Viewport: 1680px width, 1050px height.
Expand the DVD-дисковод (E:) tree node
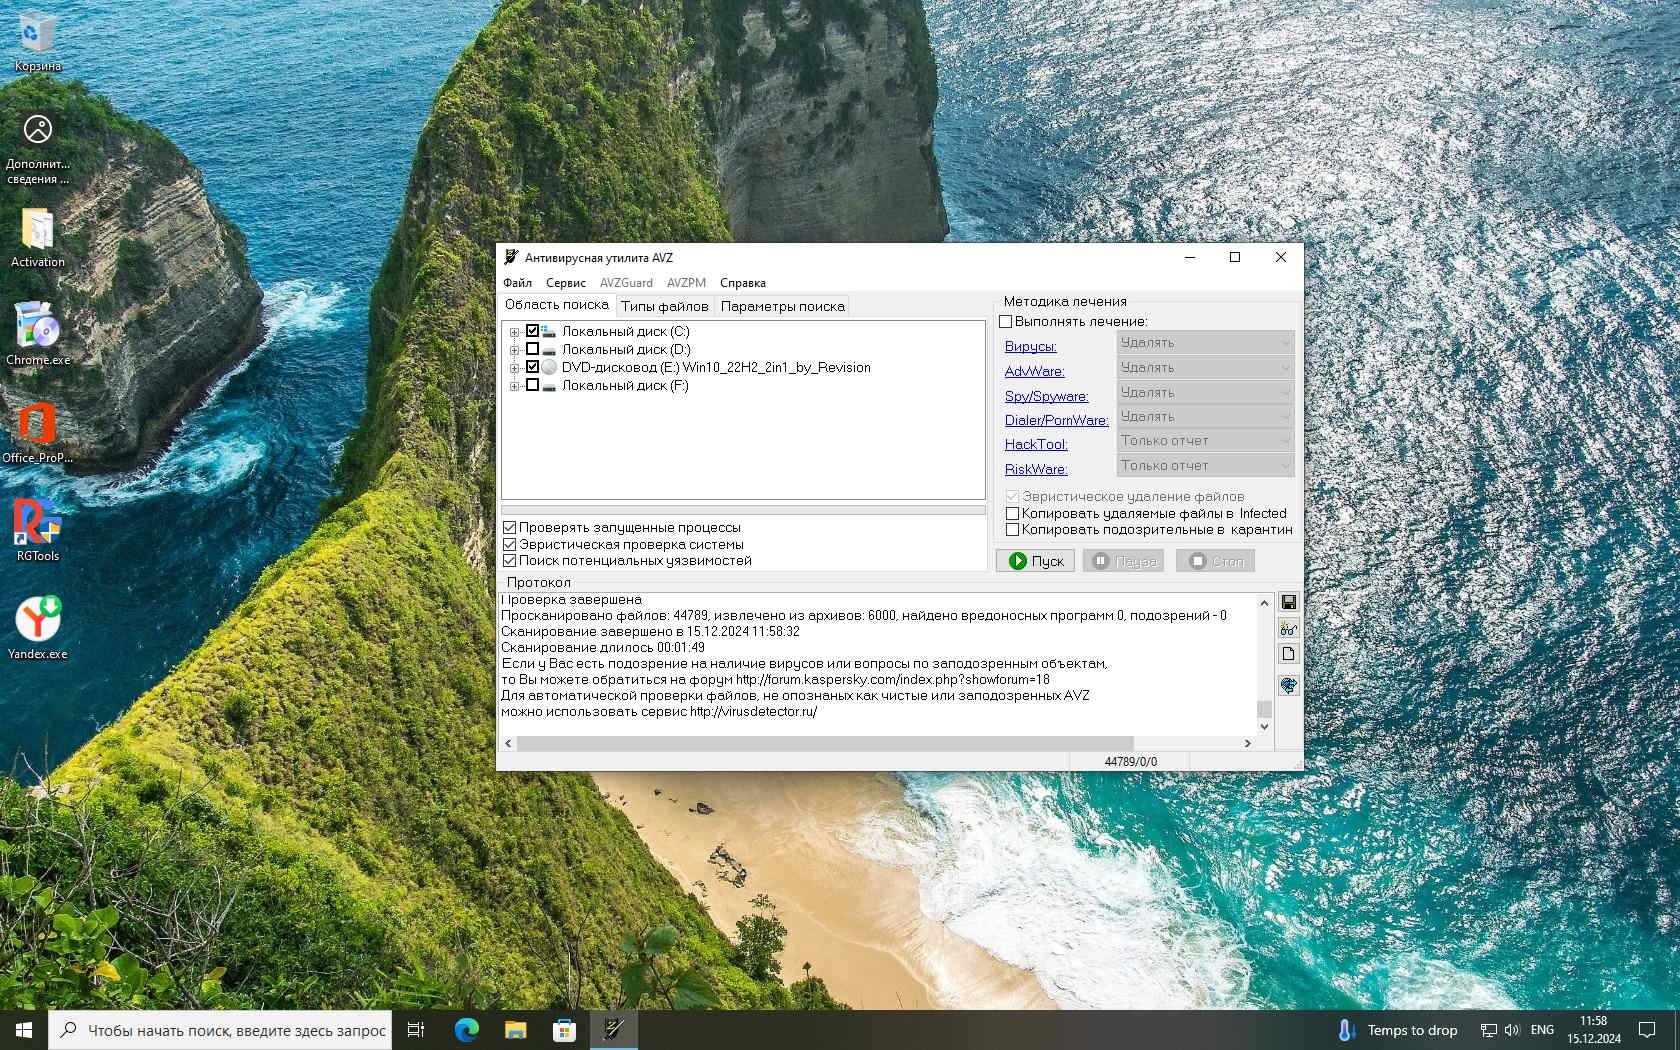514,368
